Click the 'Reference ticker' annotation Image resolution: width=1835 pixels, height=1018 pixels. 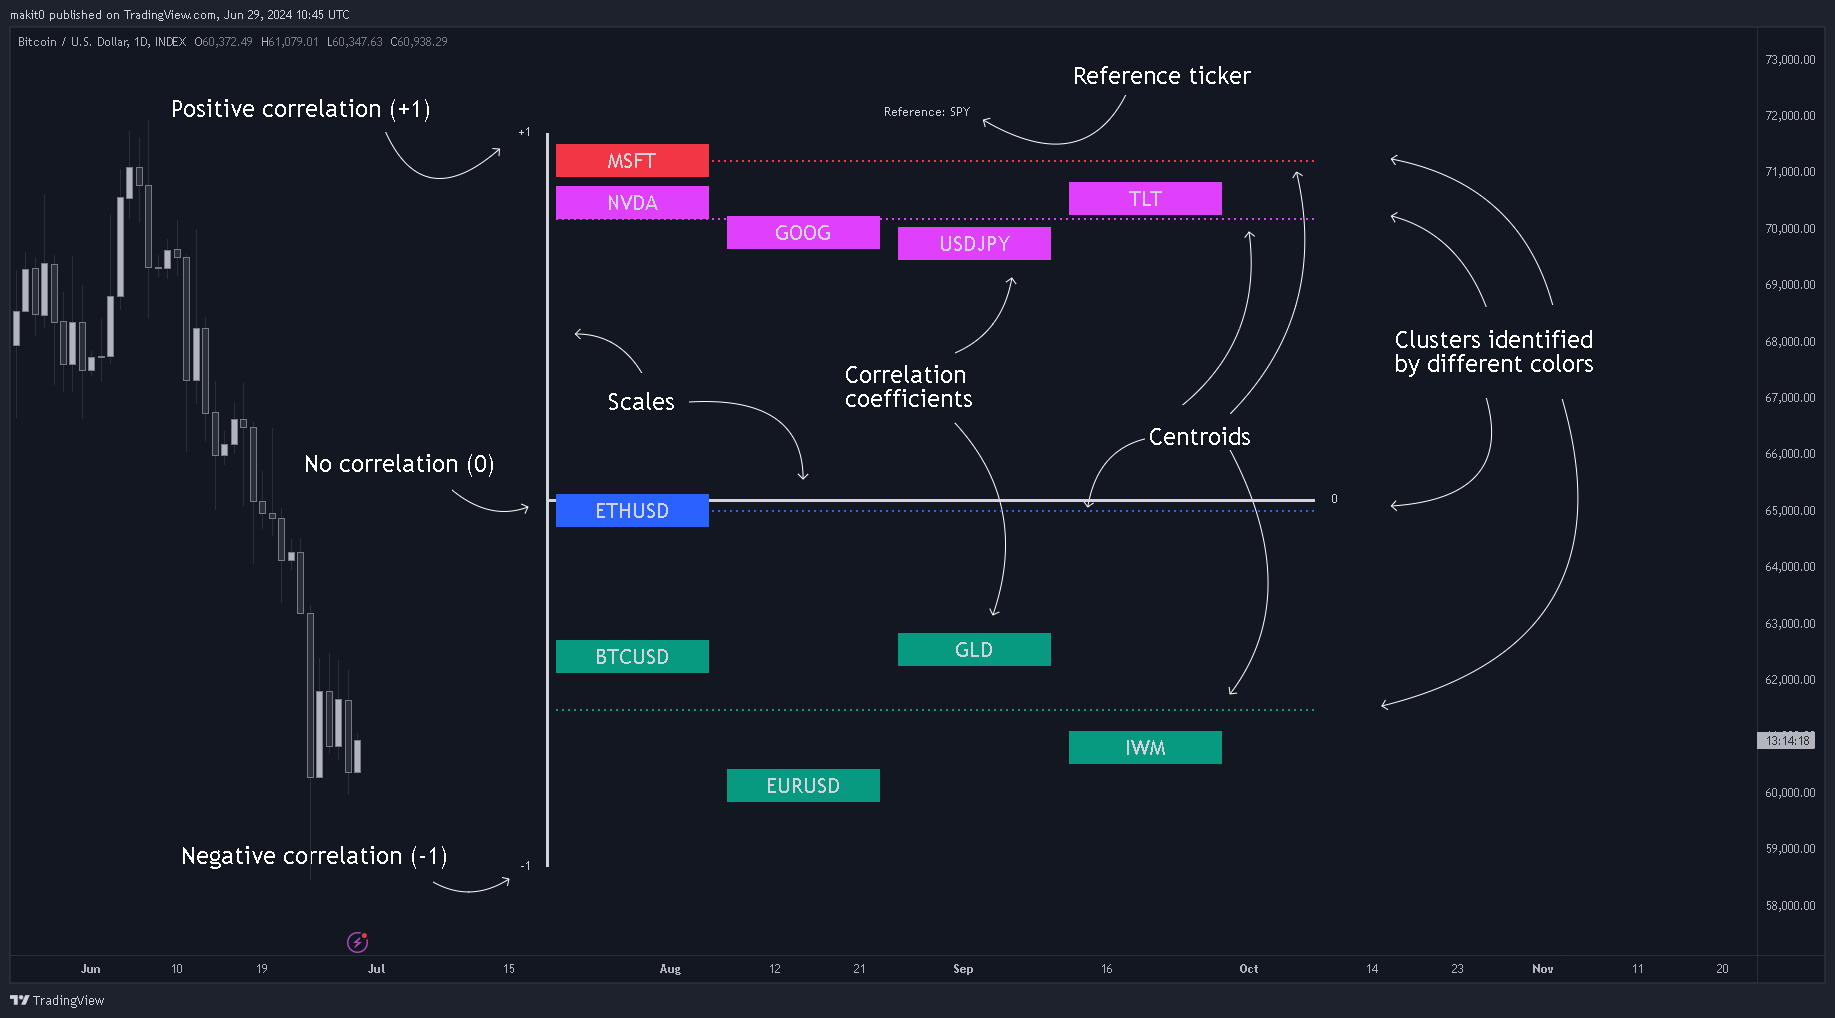(1161, 76)
